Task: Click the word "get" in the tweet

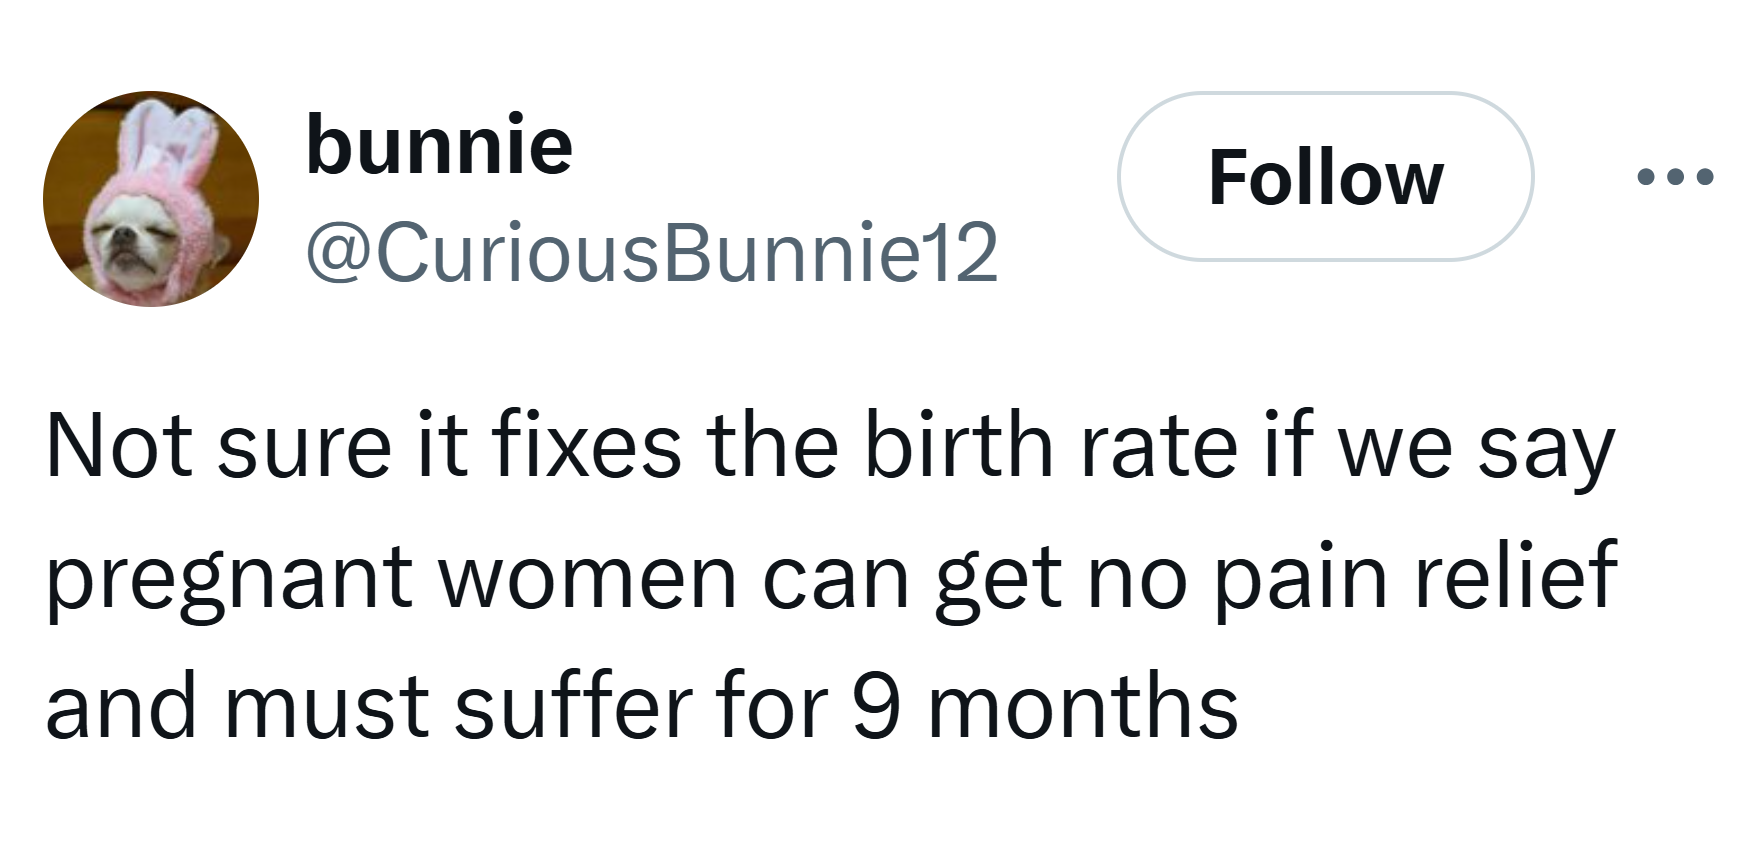Action: pyautogui.click(x=998, y=576)
